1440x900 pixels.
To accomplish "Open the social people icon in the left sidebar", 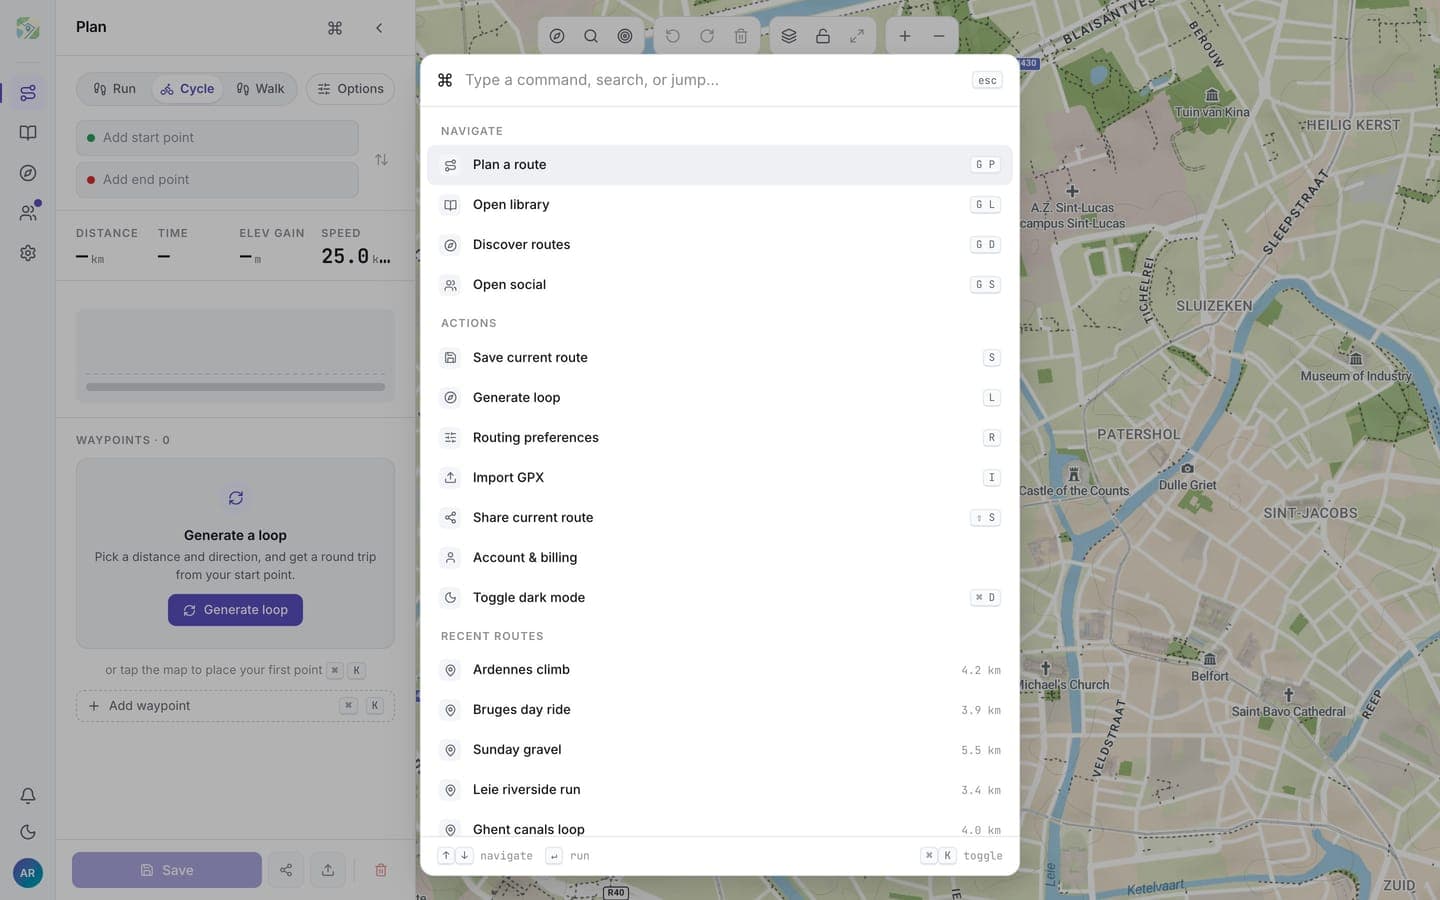I will pos(28,213).
